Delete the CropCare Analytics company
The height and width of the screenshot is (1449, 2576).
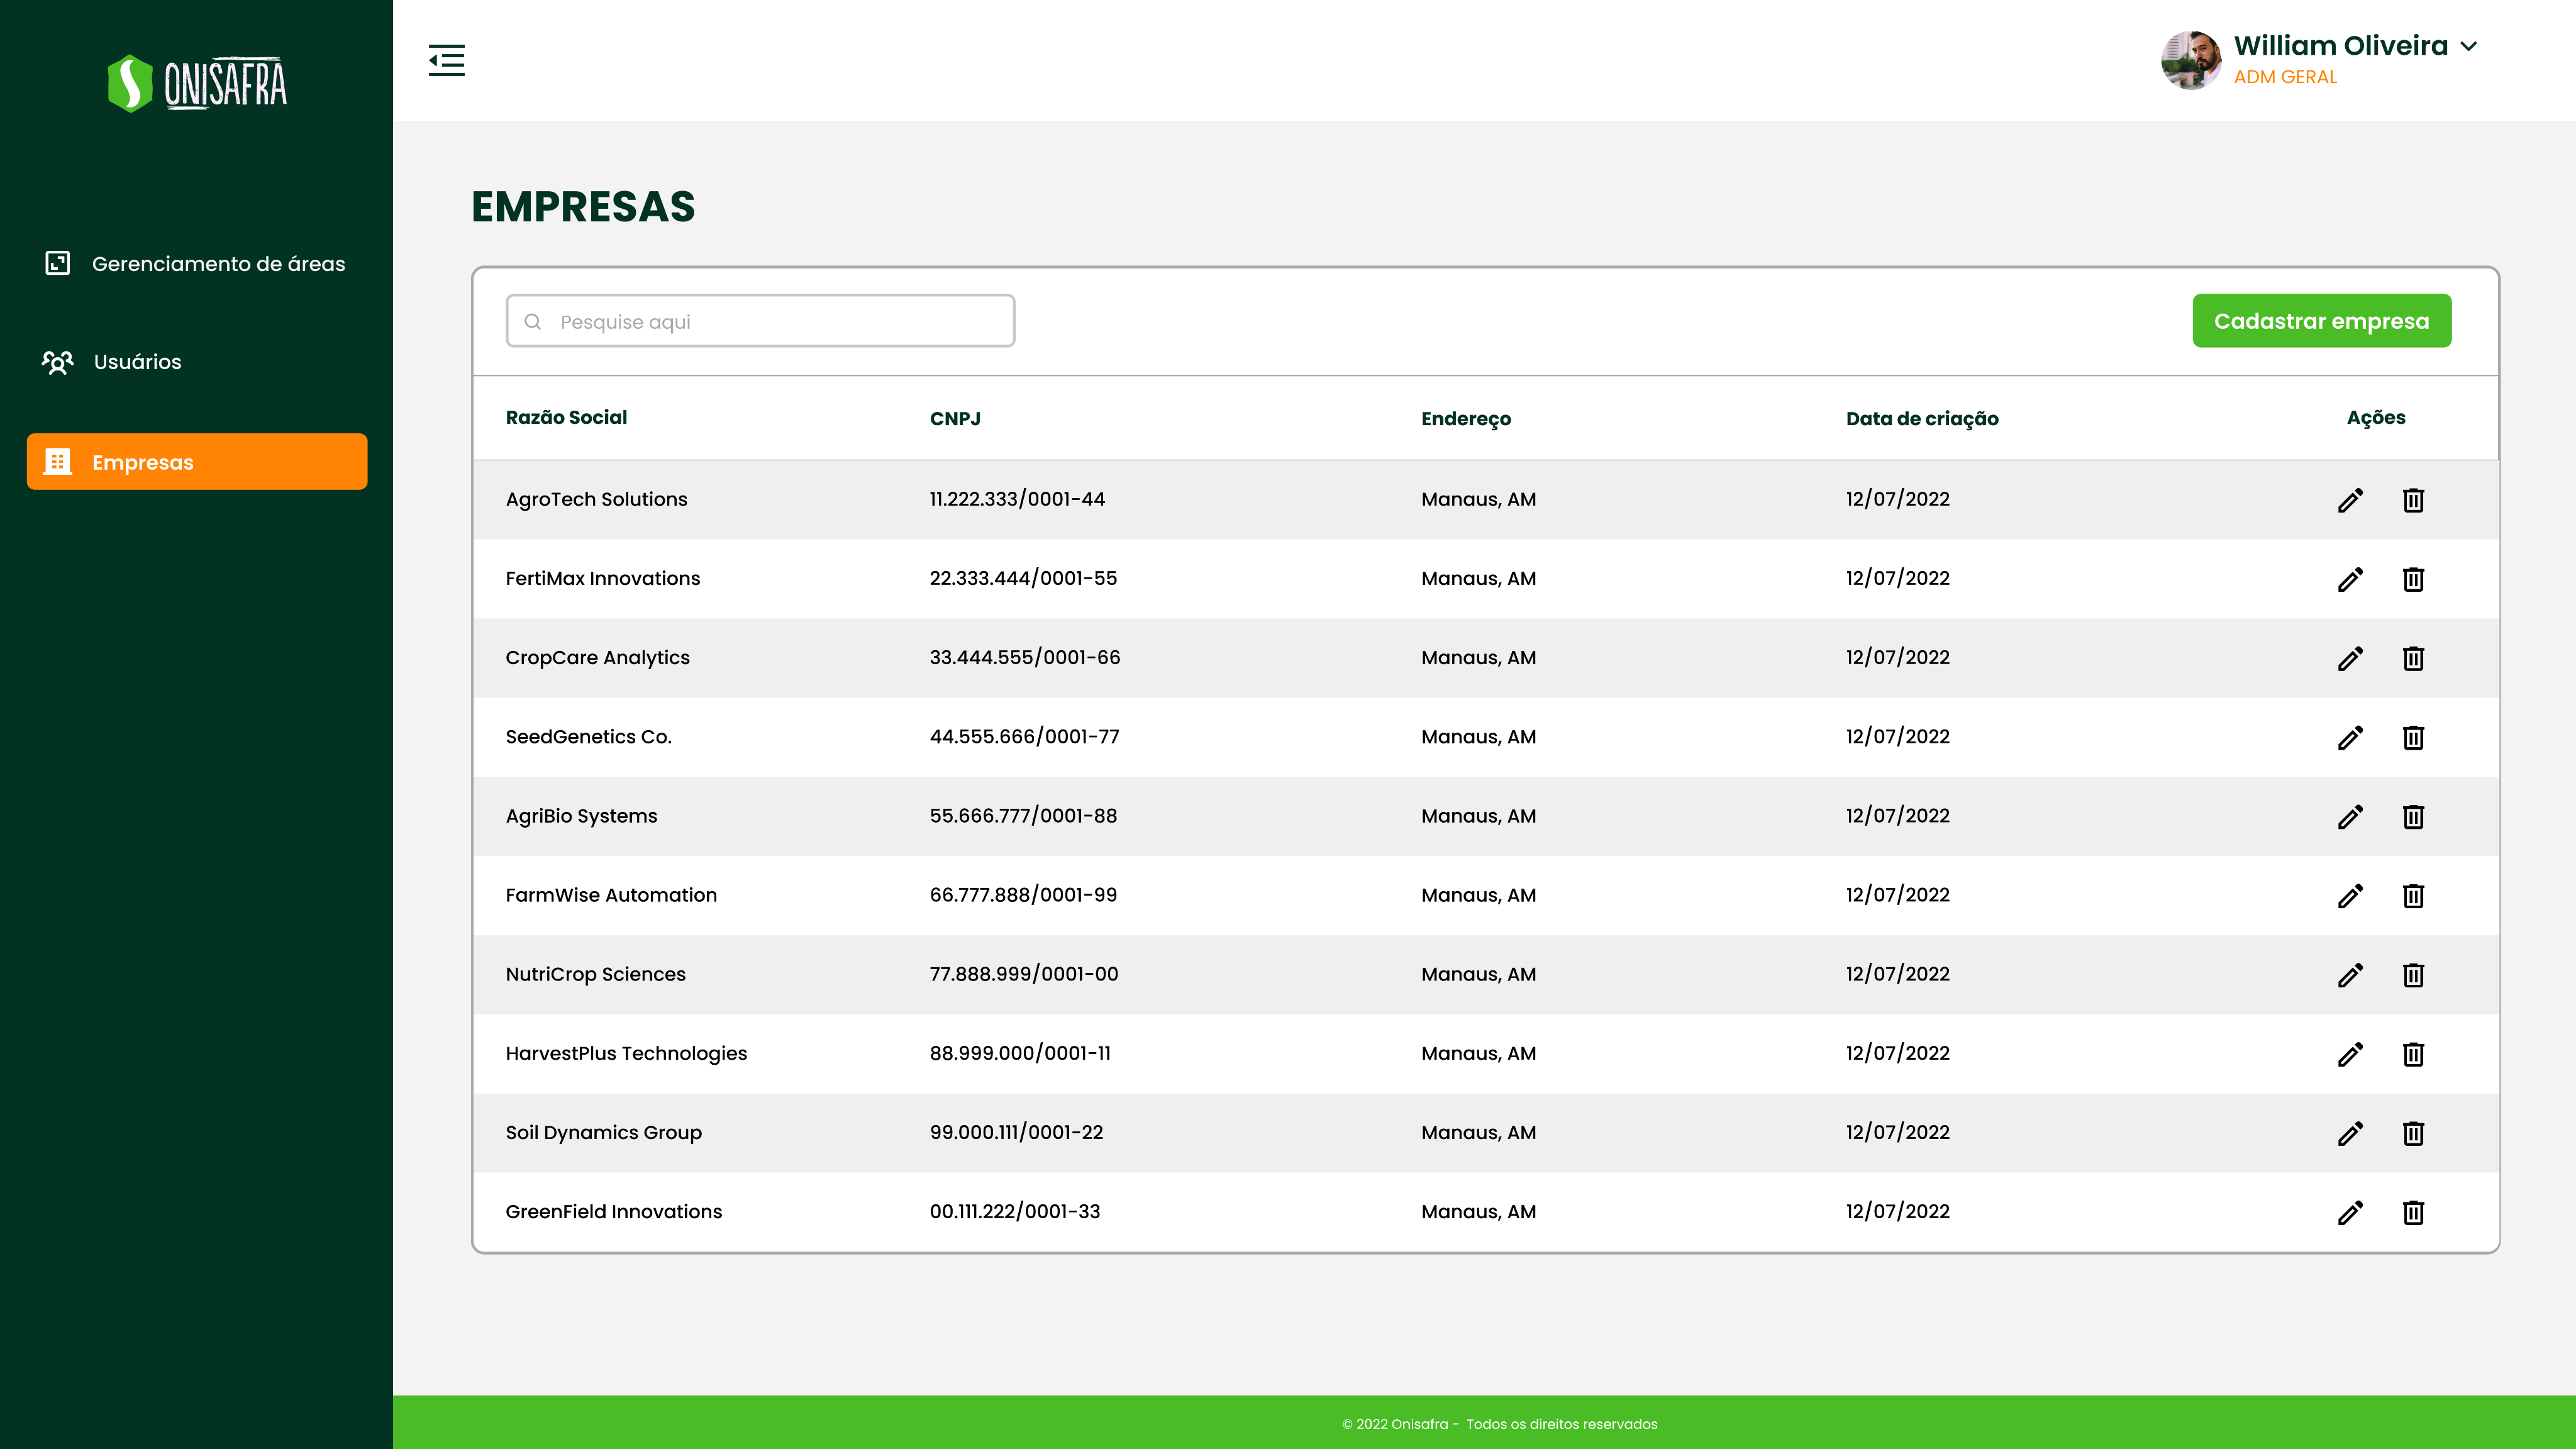pyautogui.click(x=2414, y=658)
